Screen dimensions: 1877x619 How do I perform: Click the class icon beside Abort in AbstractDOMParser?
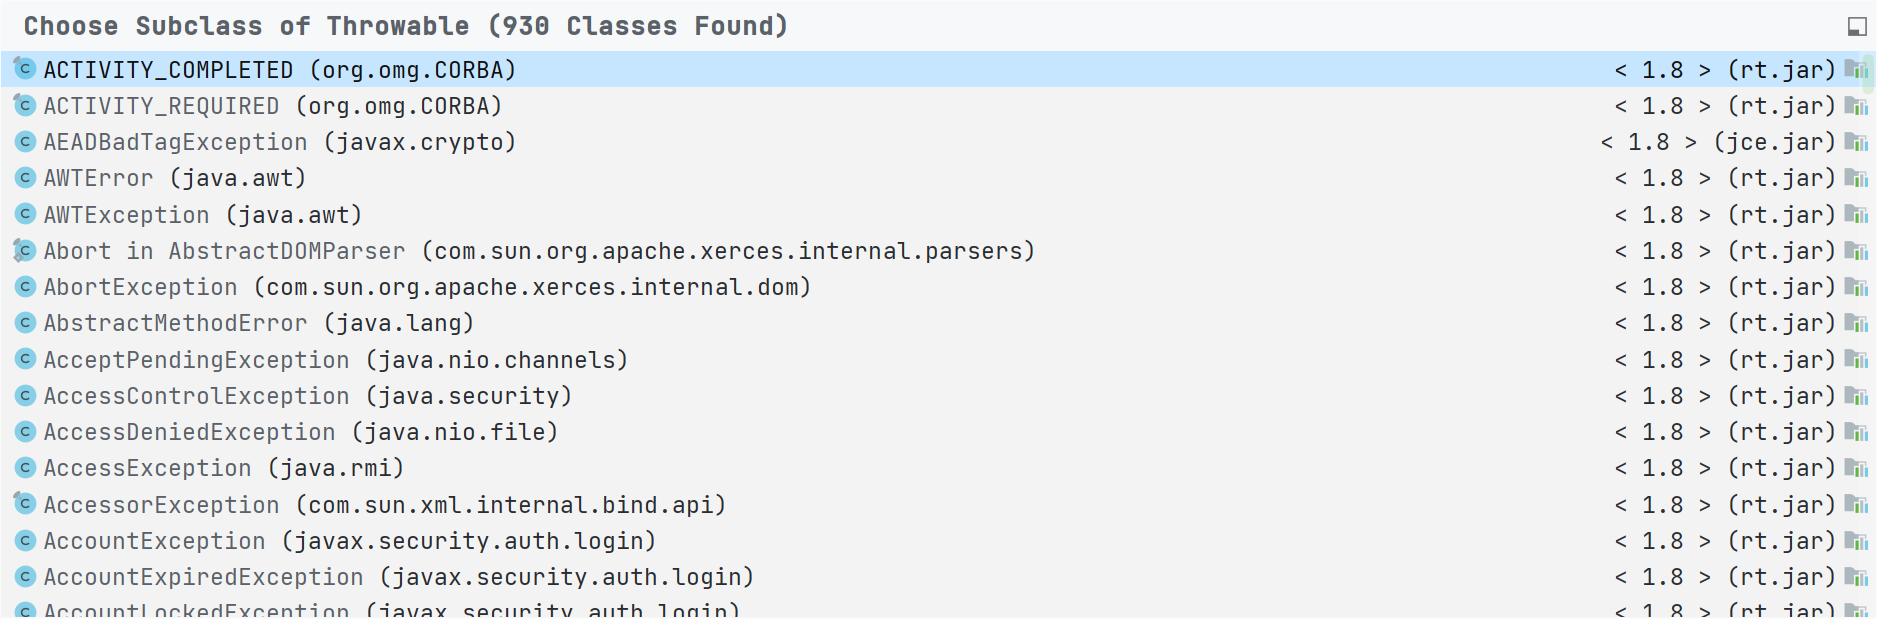(x=25, y=250)
